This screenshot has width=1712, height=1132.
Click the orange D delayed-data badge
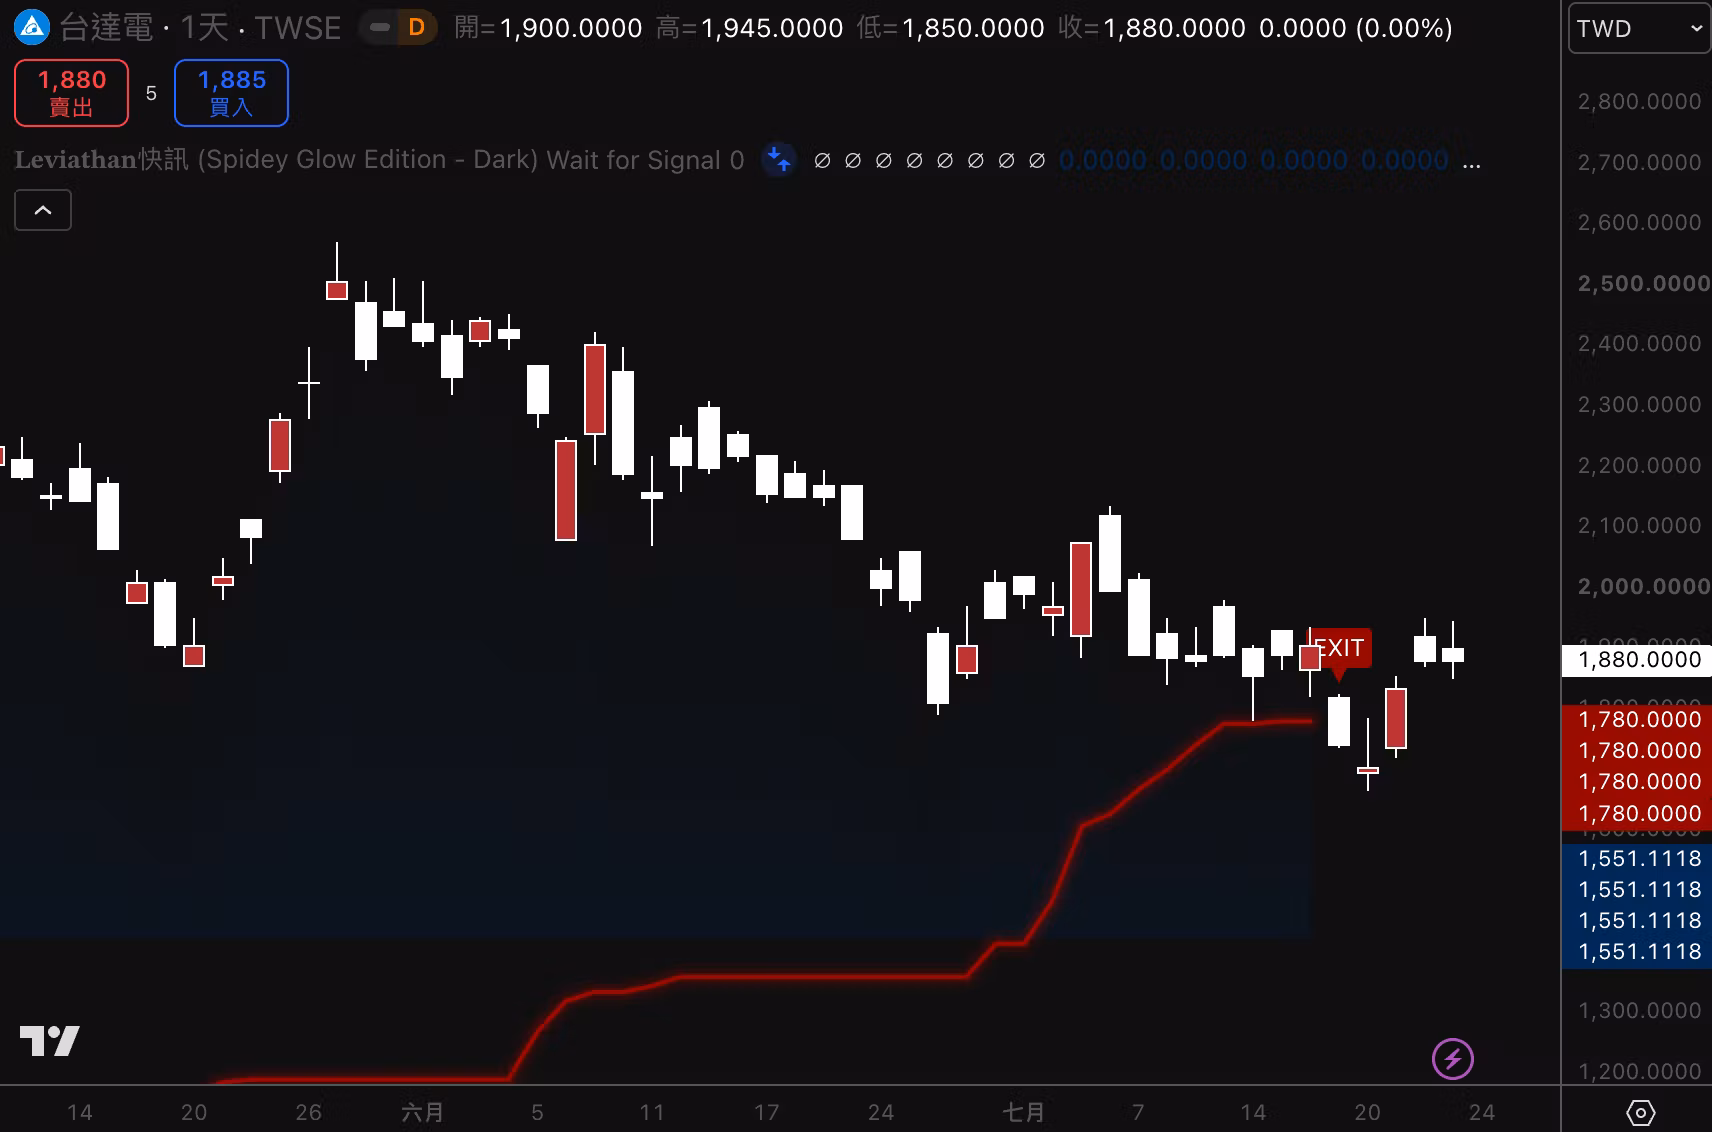[417, 28]
